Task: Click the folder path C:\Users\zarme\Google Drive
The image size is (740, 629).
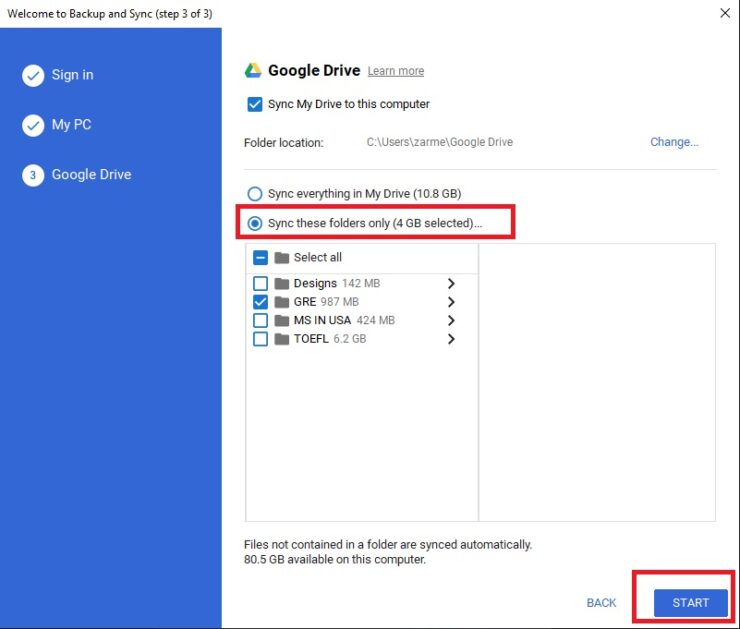Action: pos(440,142)
